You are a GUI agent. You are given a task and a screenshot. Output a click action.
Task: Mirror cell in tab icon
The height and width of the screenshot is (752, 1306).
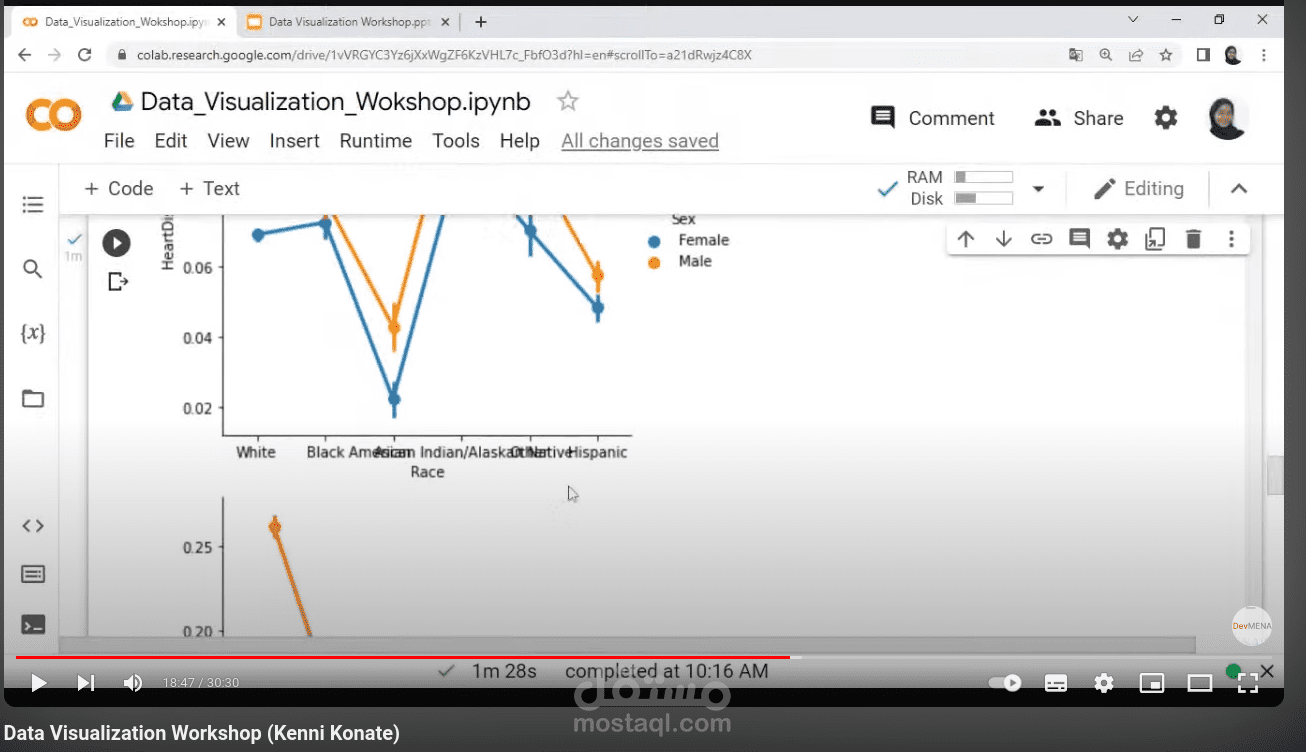(1155, 239)
